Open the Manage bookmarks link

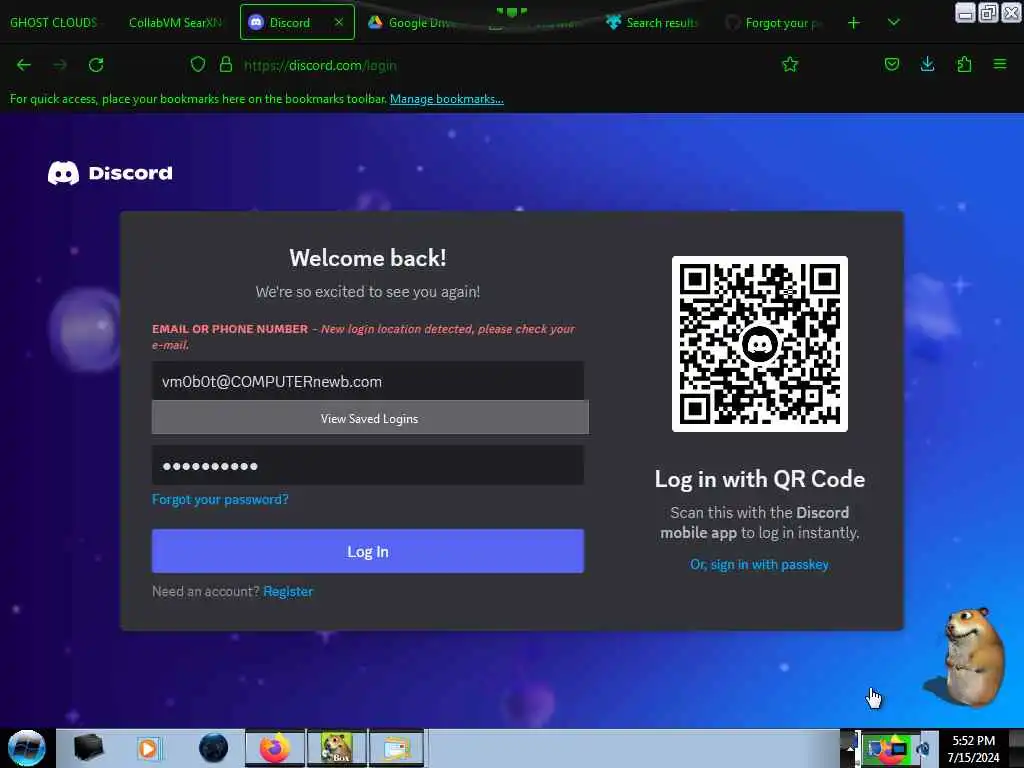pyautogui.click(x=447, y=99)
